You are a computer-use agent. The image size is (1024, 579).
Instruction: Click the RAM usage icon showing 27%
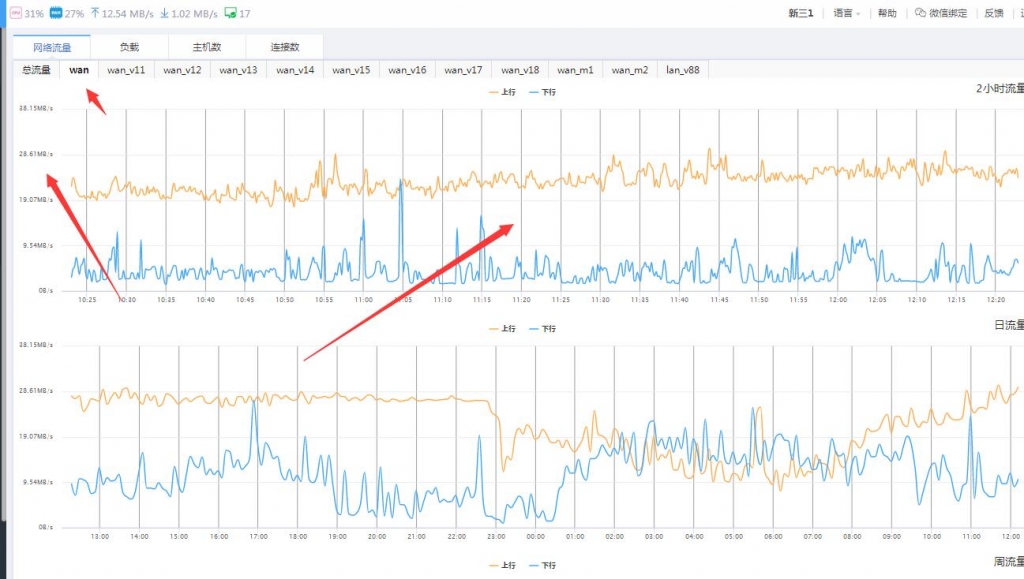pyautogui.click(x=56, y=12)
